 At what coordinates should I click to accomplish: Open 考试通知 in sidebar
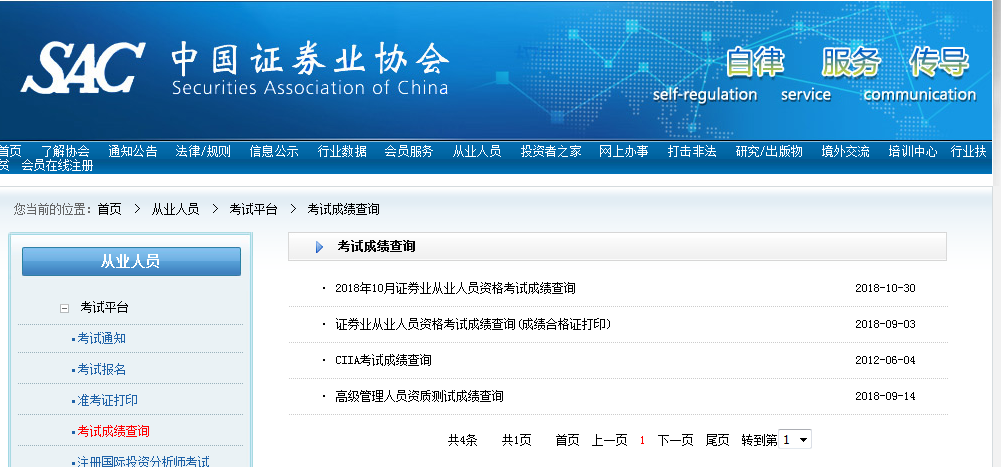pos(102,339)
